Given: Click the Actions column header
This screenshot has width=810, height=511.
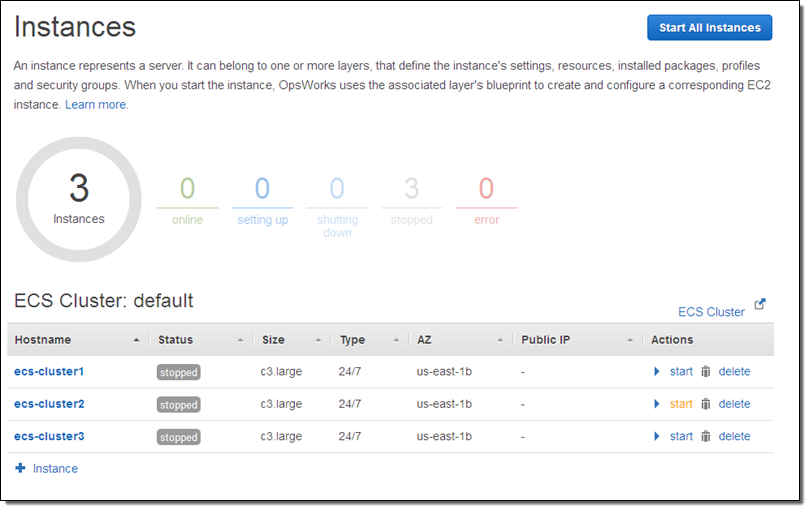Looking at the screenshot, I should [x=672, y=340].
